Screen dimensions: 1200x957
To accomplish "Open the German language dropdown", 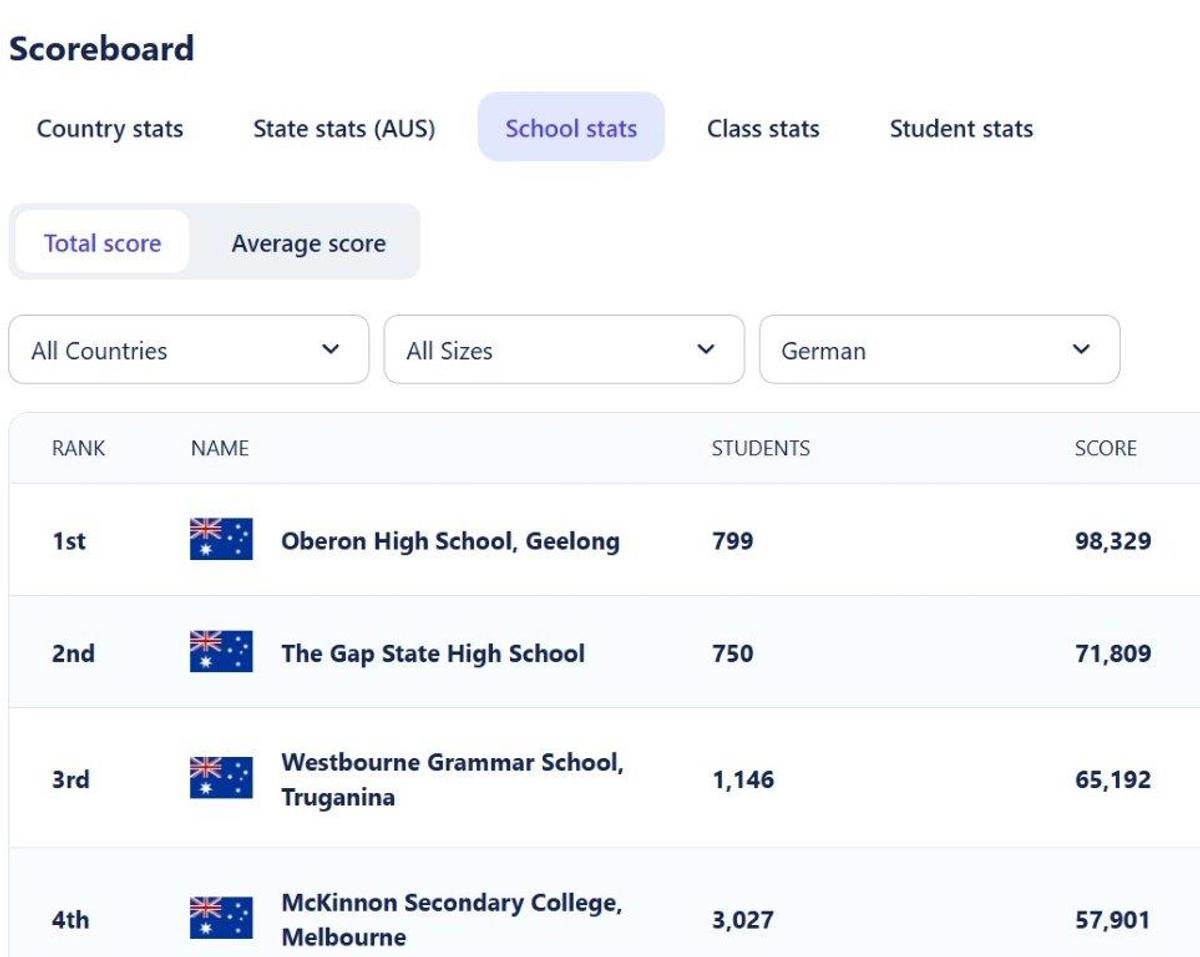I will click(939, 350).
